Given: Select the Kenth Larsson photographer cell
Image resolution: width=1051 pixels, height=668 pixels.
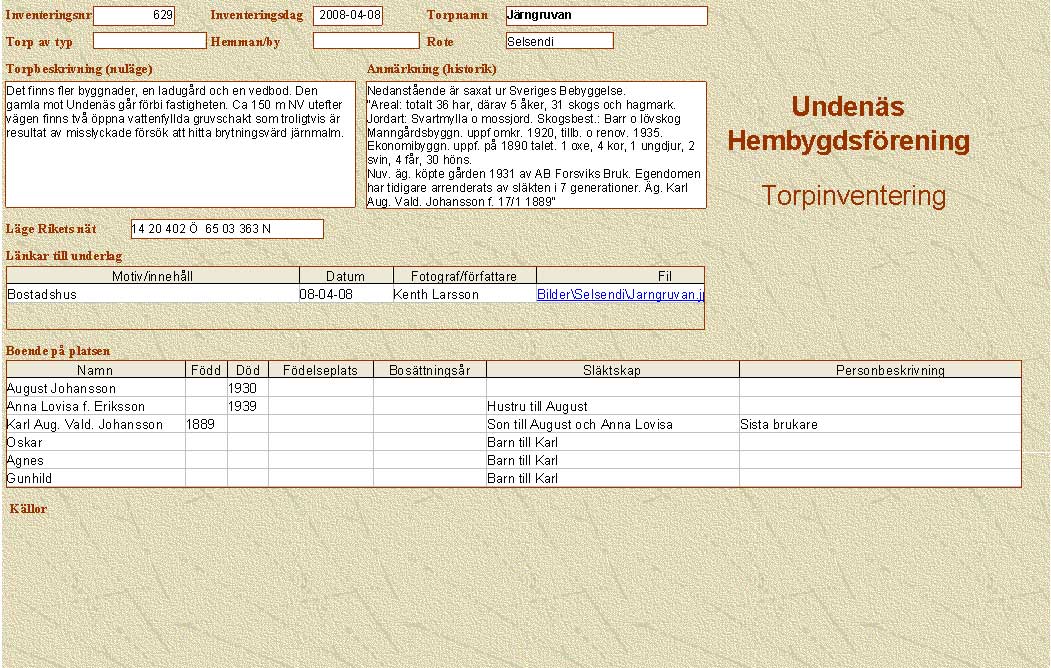Looking at the screenshot, I should pos(436,295).
